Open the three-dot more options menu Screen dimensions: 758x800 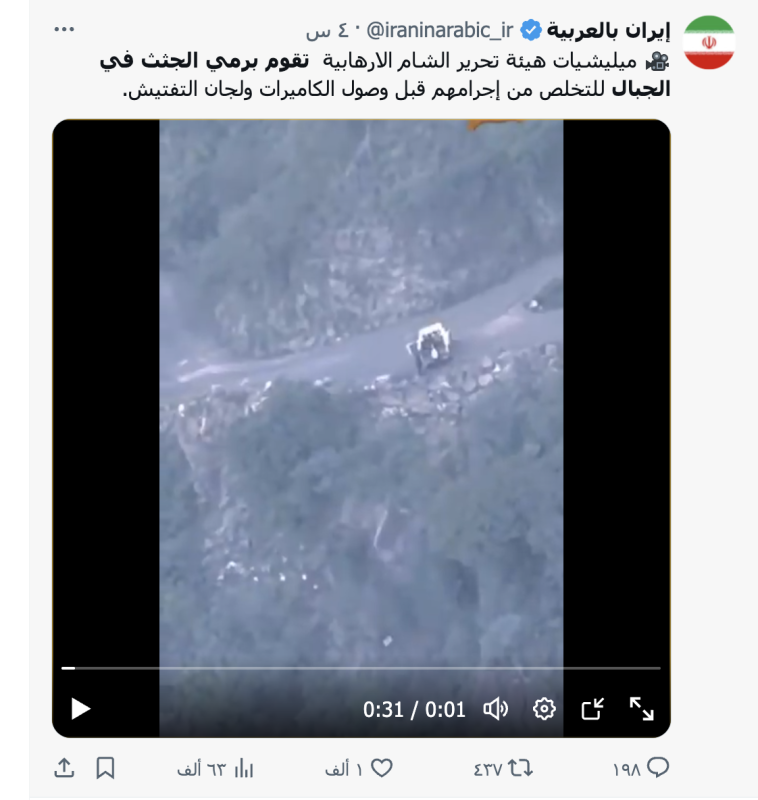click(x=64, y=30)
